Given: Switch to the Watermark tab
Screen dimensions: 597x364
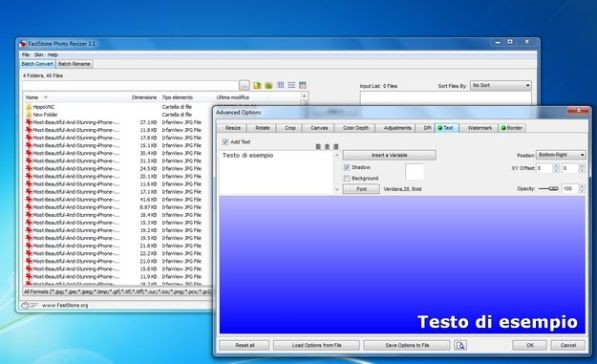Looking at the screenshot, I should 480,128.
